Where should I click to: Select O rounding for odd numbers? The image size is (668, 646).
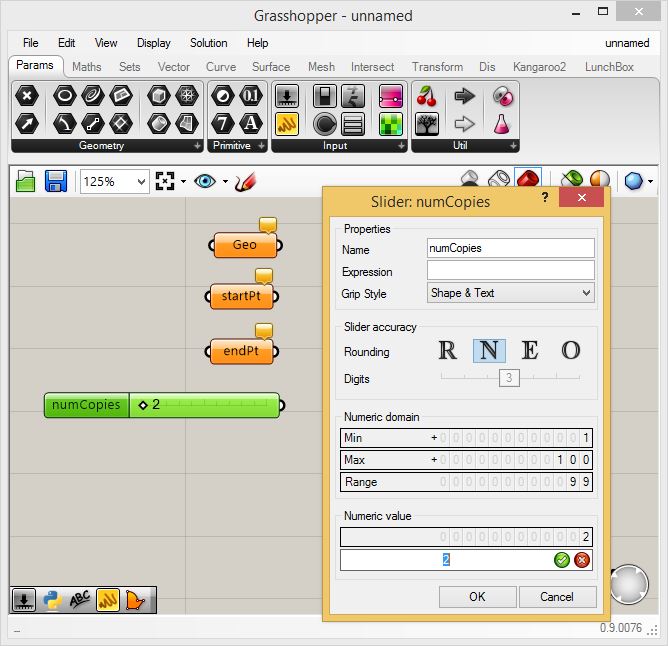tap(570, 350)
